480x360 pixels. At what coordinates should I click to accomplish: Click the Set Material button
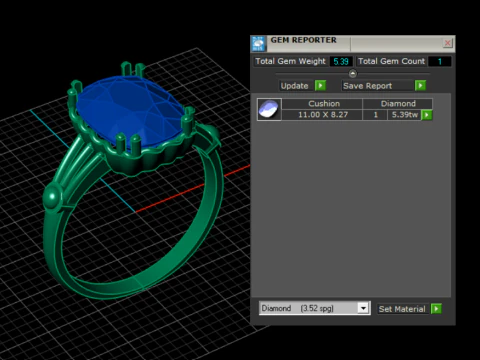coord(402,309)
